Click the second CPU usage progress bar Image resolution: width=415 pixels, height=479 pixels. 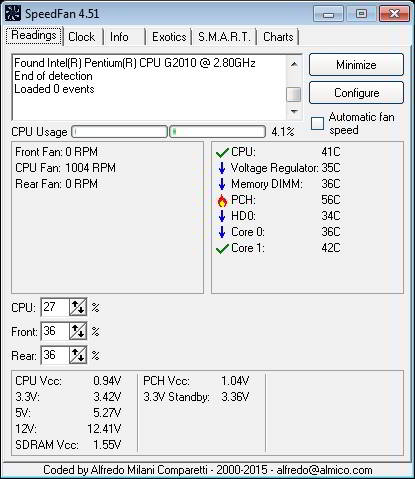pos(218,132)
